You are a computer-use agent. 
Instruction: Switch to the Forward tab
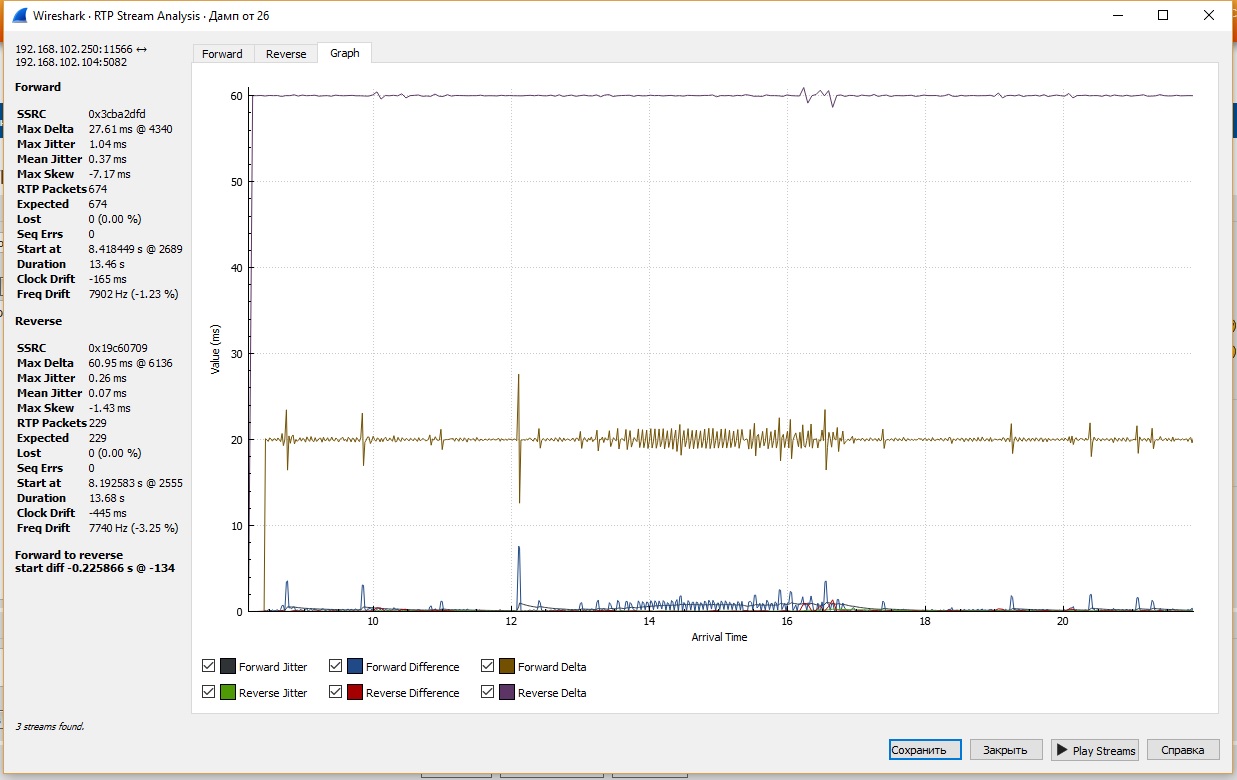click(222, 54)
